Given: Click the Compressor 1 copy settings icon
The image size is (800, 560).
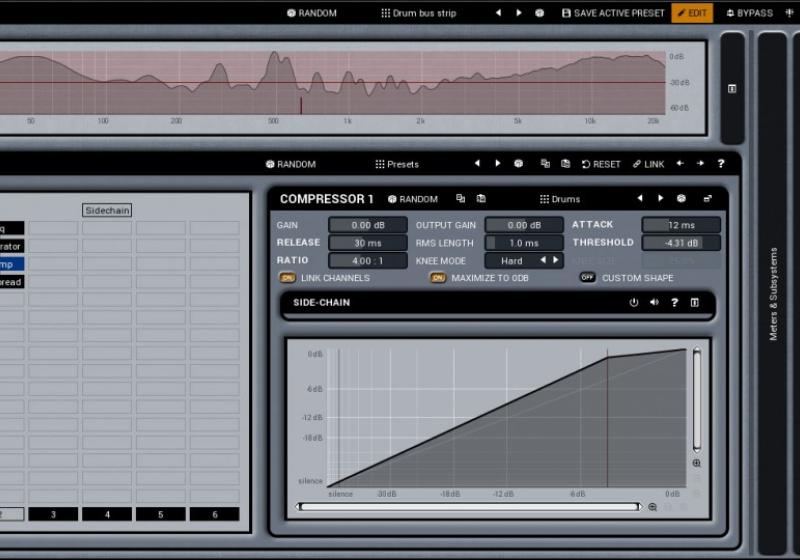Looking at the screenshot, I should 461,199.
